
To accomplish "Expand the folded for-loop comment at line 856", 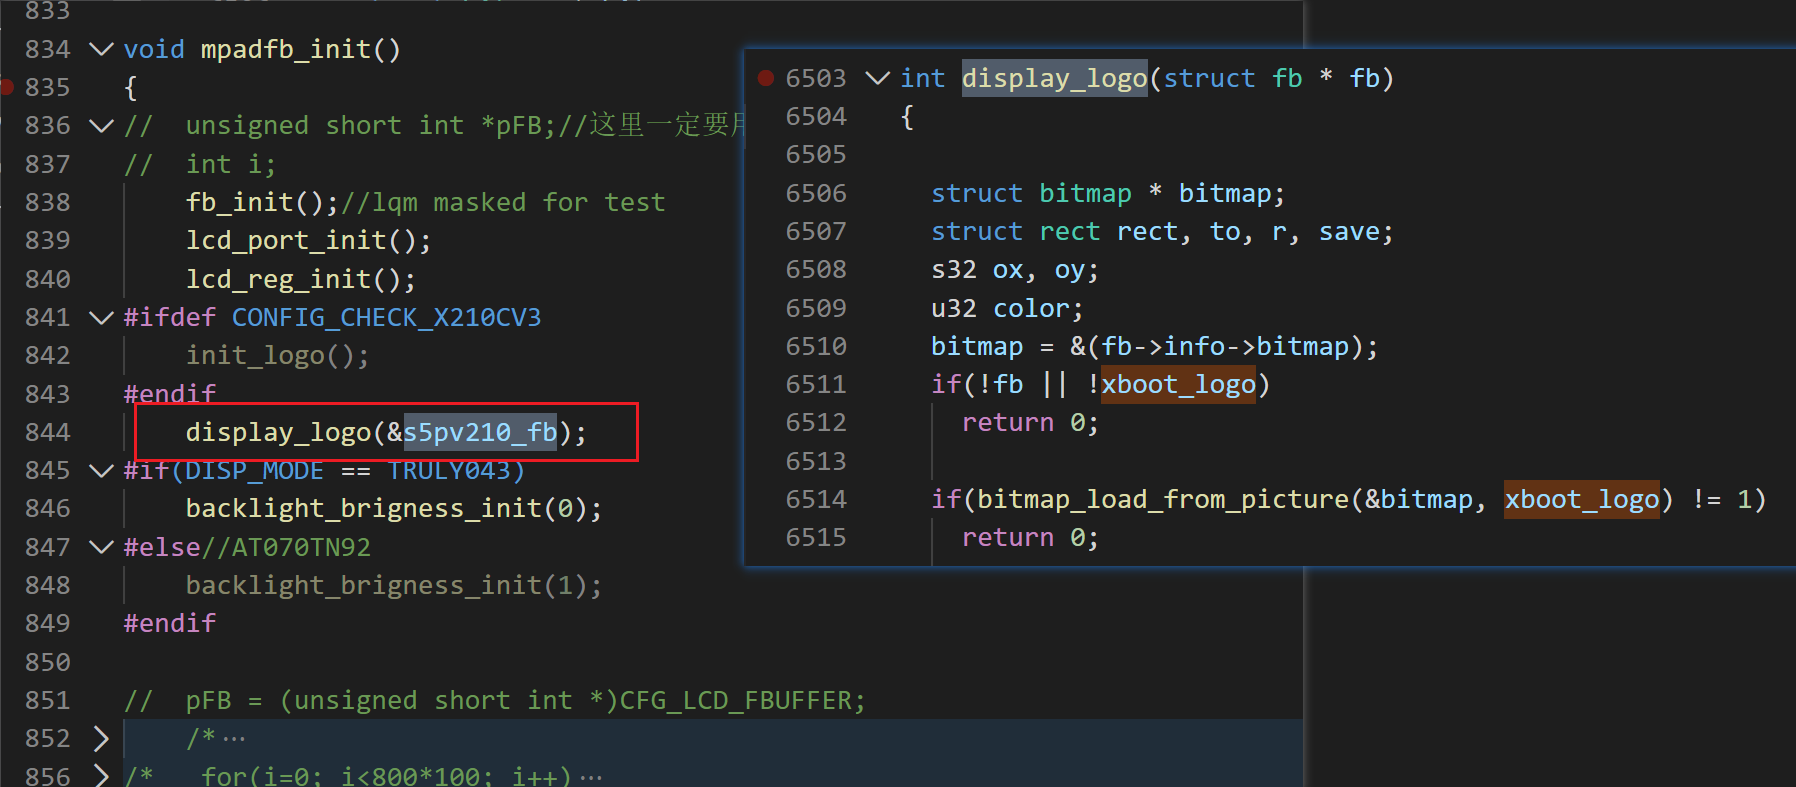I will pyautogui.click(x=101, y=776).
